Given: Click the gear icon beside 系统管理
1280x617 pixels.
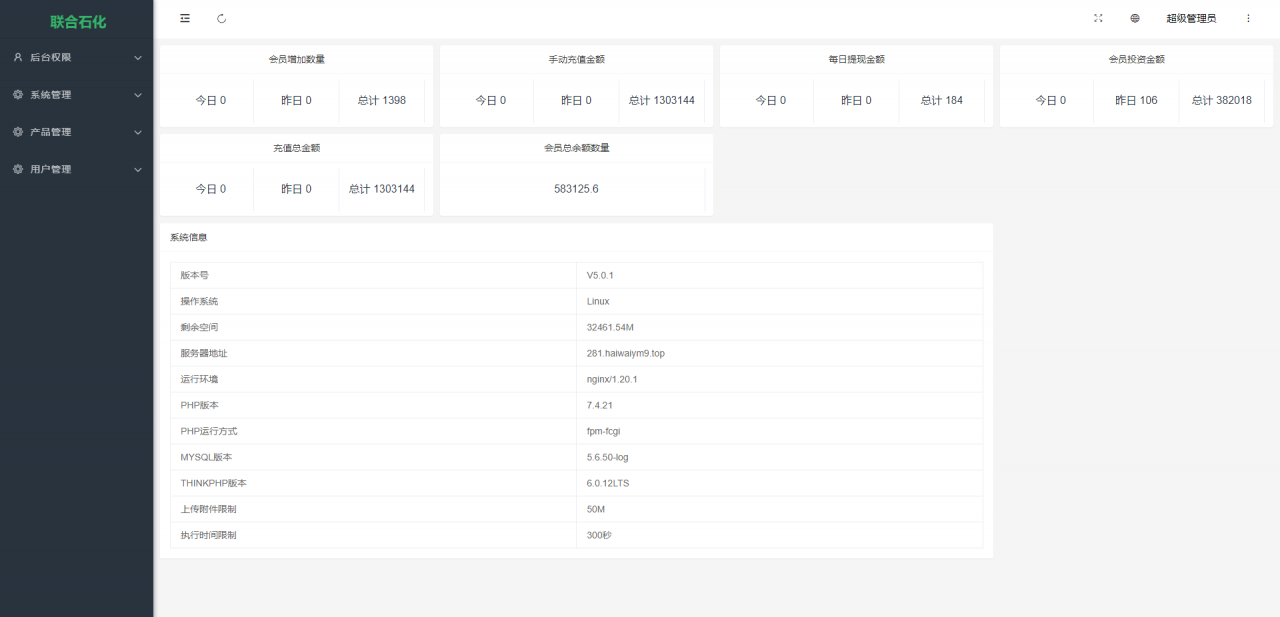Looking at the screenshot, I should (x=18, y=95).
